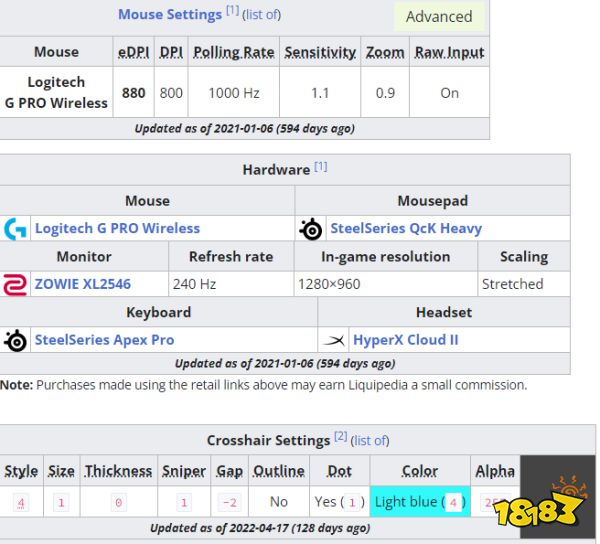Select the DPI value 800

pyautogui.click(x=171, y=93)
